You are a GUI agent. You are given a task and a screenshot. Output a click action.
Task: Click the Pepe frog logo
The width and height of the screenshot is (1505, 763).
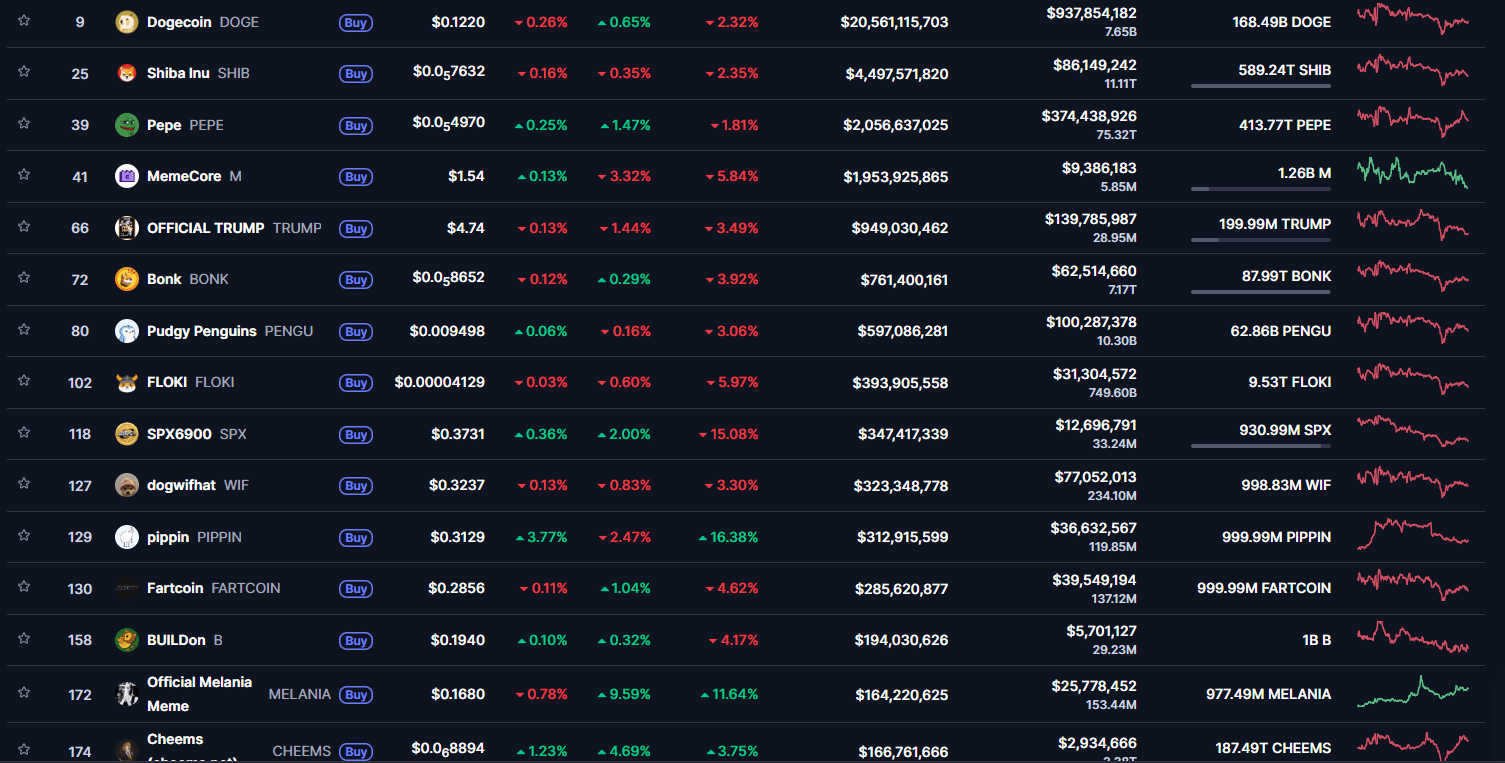[x=127, y=125]
